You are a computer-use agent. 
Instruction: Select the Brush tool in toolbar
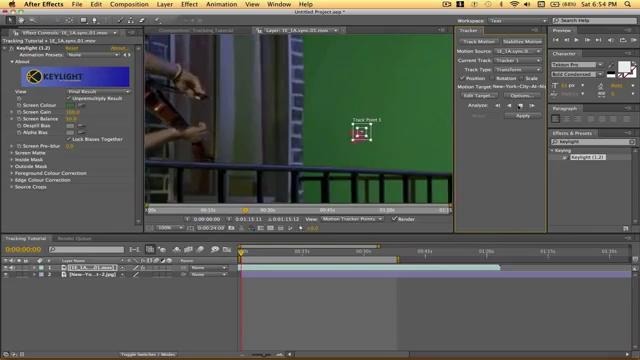pos(120,20)
